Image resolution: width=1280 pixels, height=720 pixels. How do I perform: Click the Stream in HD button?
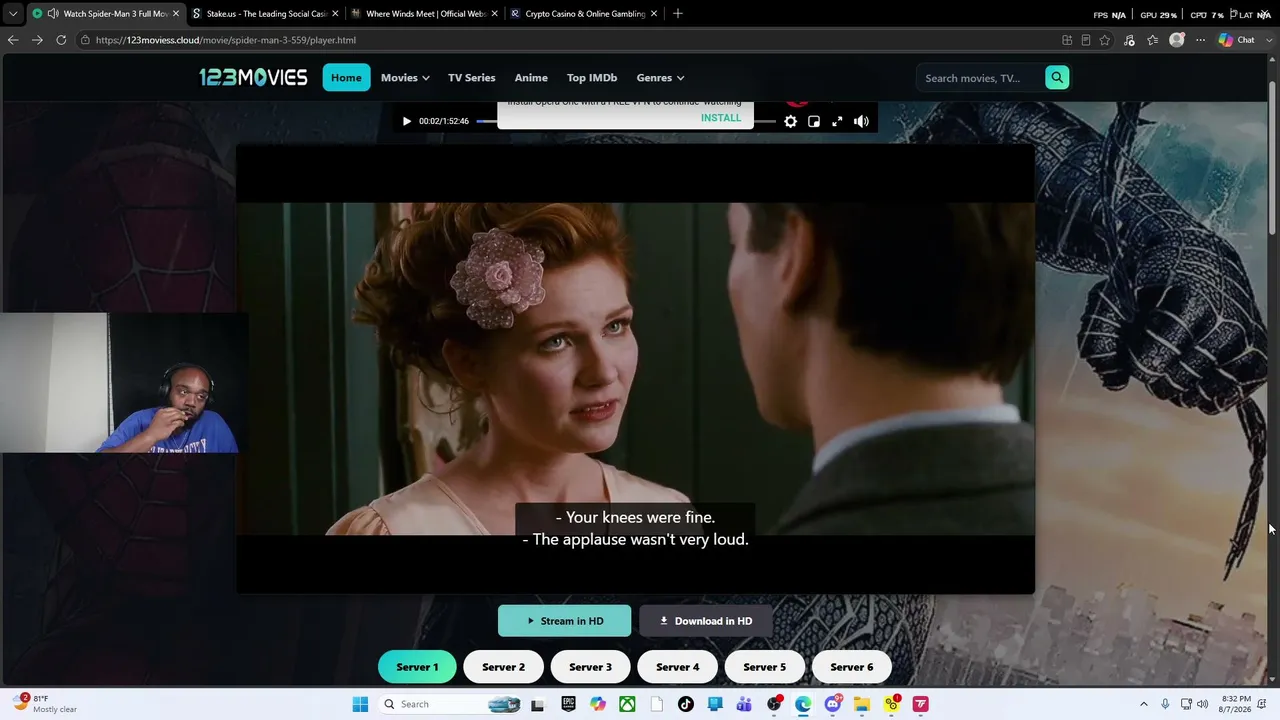(x=565, y=621)
